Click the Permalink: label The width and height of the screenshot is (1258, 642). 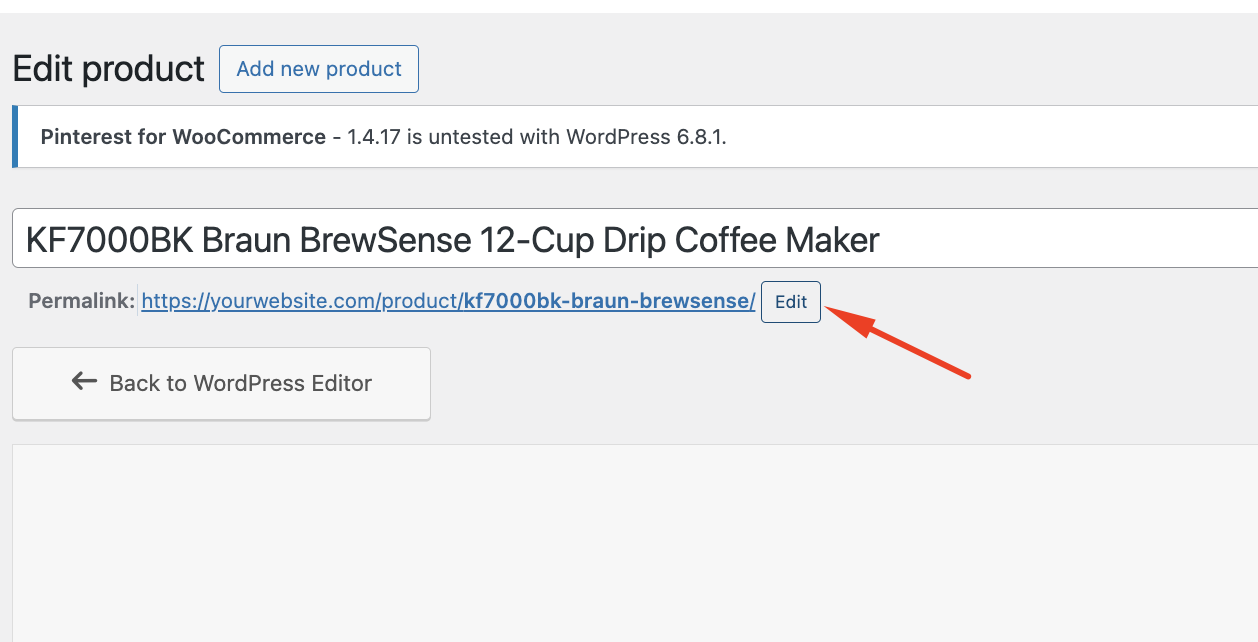(x=82, y=301)
